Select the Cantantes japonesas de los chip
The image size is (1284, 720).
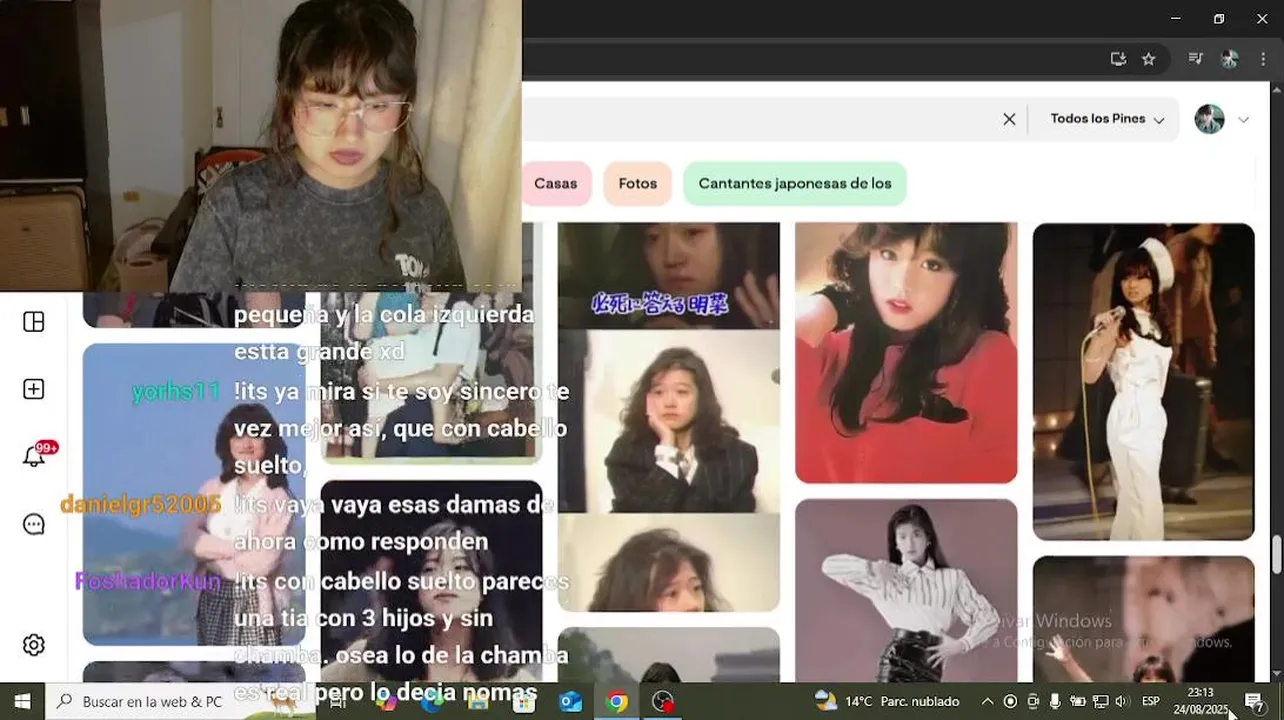coord(795,184)
